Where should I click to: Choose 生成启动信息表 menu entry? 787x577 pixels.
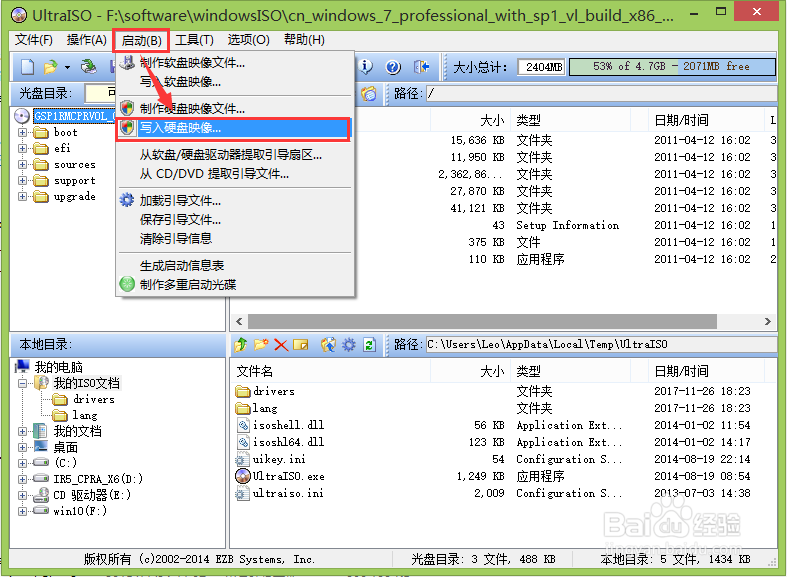pyautogui.click(x=235, y=265)
